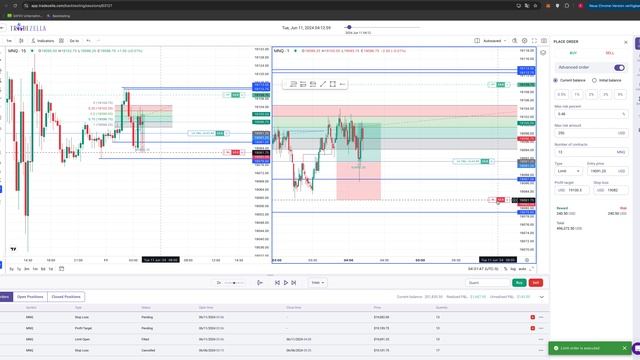The height and width of the screenshot is (360, 640).
Task: Open the quick search icon beside Autosaved
Action: click(x=515, y=41)
